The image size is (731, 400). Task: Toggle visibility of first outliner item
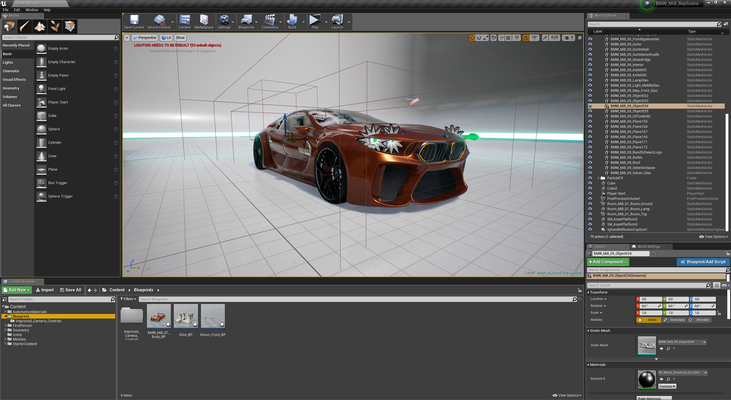pyautogui.click(x=591, y=38)
